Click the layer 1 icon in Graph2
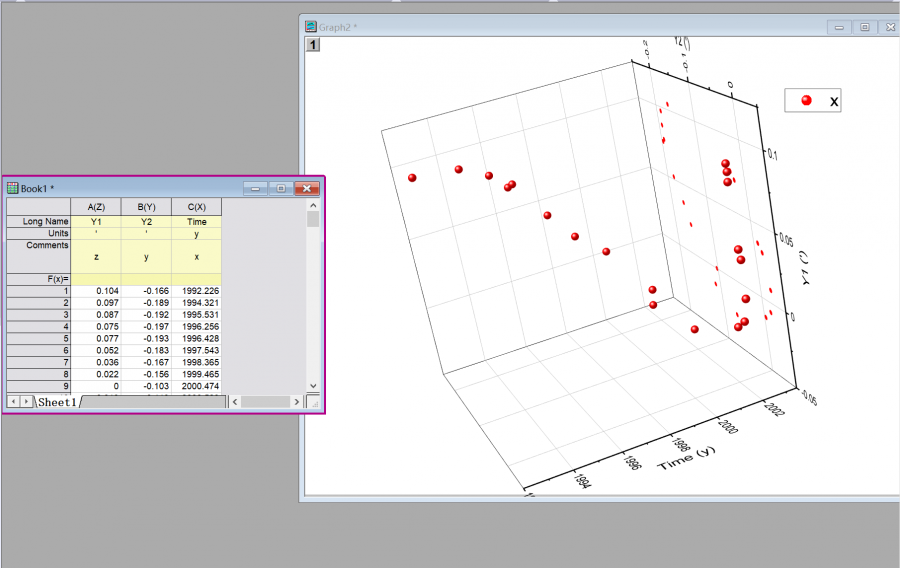The image size is (900, 568). [313, 45]
